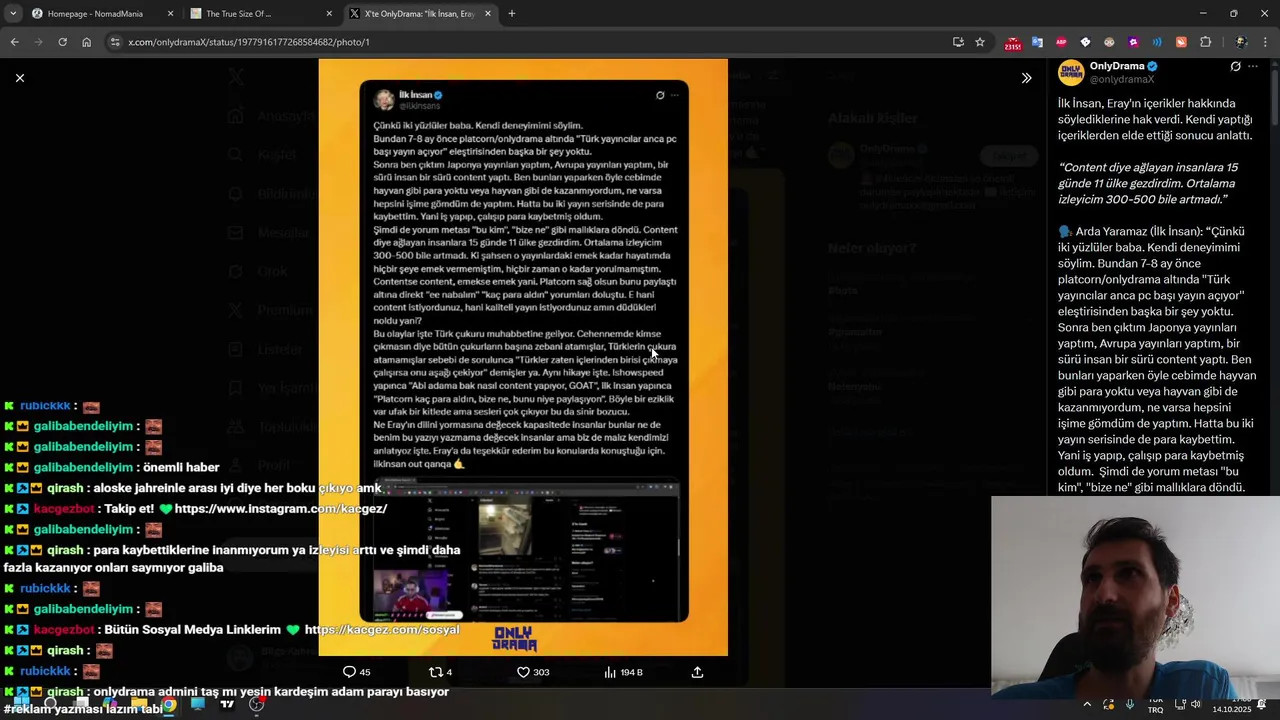
Task: Open the notifications bell in tray
Action: [x=1261, y=705]
